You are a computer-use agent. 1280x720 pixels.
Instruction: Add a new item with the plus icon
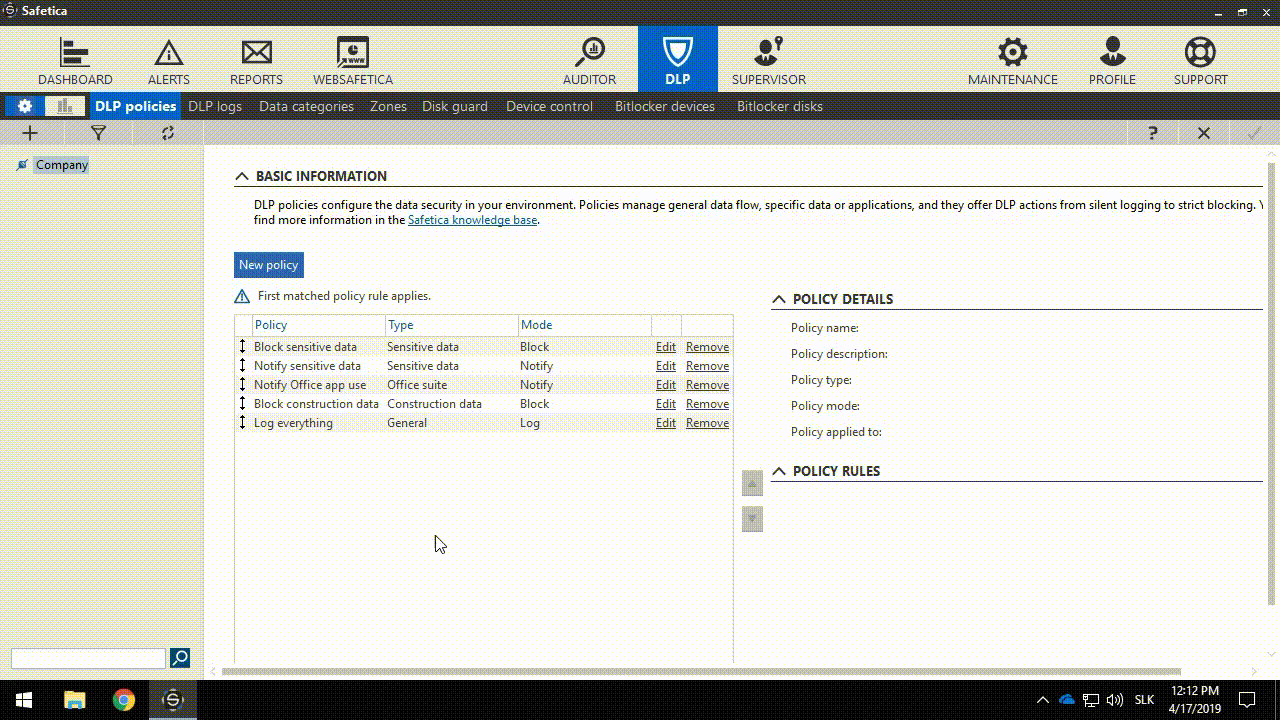[29, 132]
